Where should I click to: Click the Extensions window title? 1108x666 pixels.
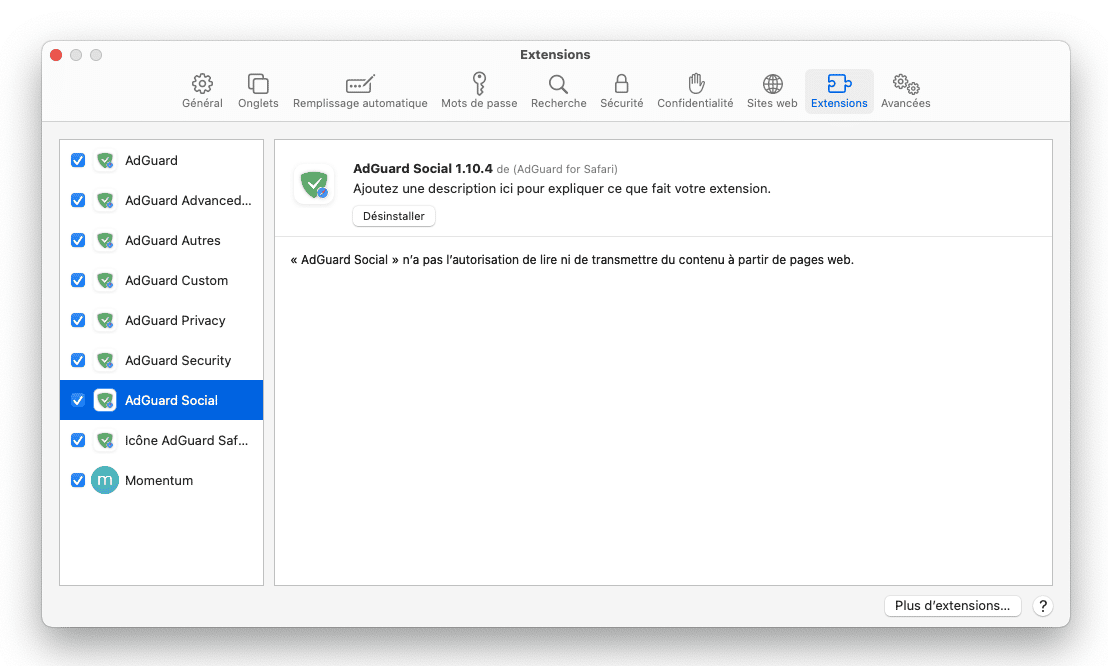pos(555,54)
